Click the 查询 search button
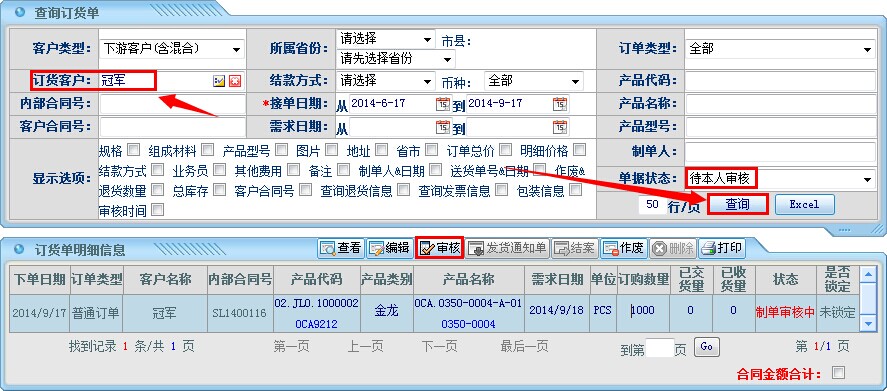The width and height of the screenshot is (887, 391). (738, 204)
